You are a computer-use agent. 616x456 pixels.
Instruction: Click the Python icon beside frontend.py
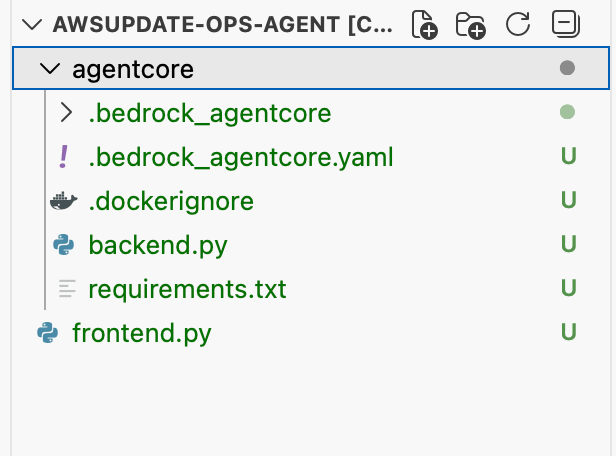coord(47,333)
